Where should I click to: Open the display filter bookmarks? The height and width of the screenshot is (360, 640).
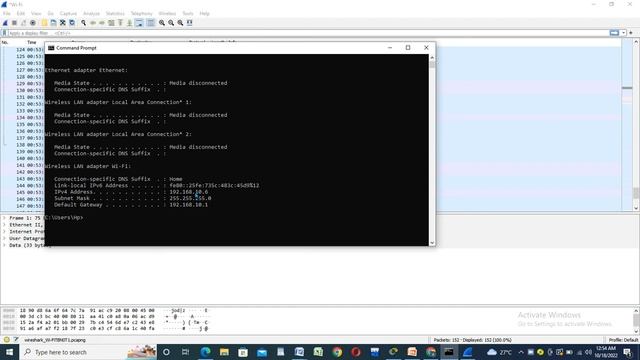point(4,33)
